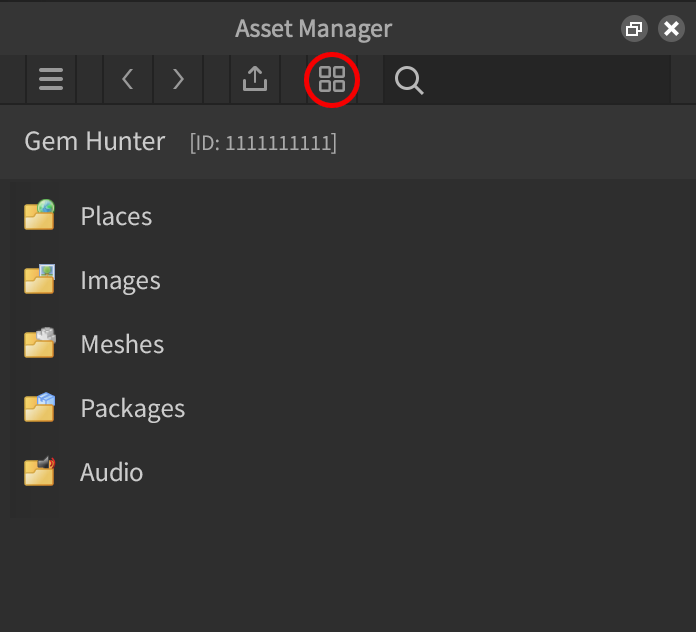Select the Images folder label
The width and height of the screenshot is (696, 632).
coord(120,281)
